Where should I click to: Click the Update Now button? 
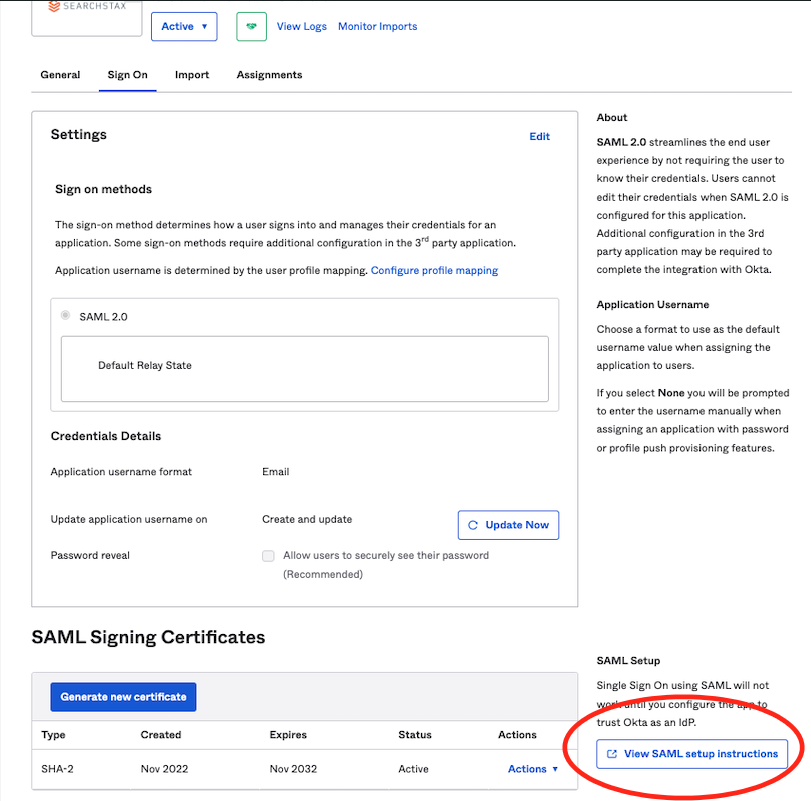(508, 525)
